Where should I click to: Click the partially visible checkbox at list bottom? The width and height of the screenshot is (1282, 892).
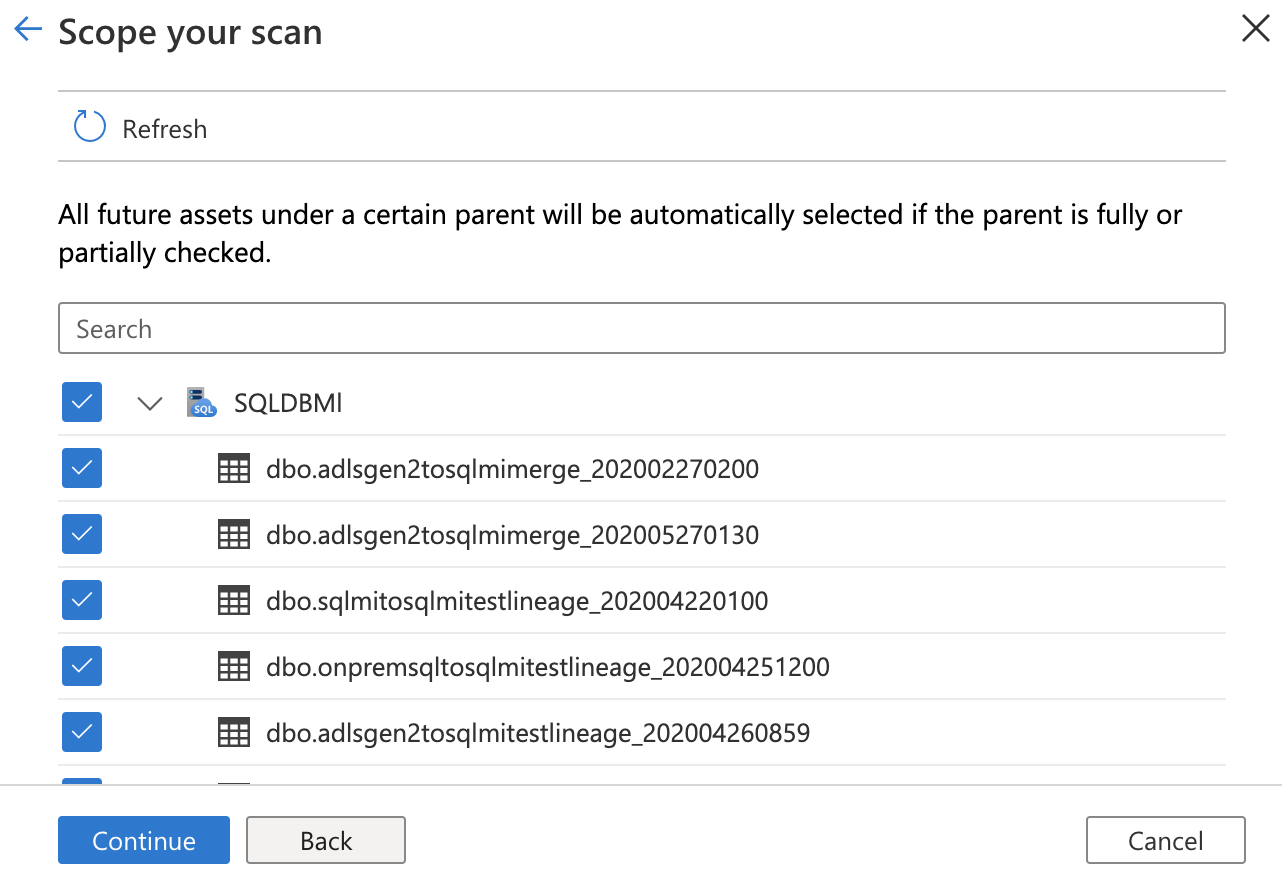(81, 789)
